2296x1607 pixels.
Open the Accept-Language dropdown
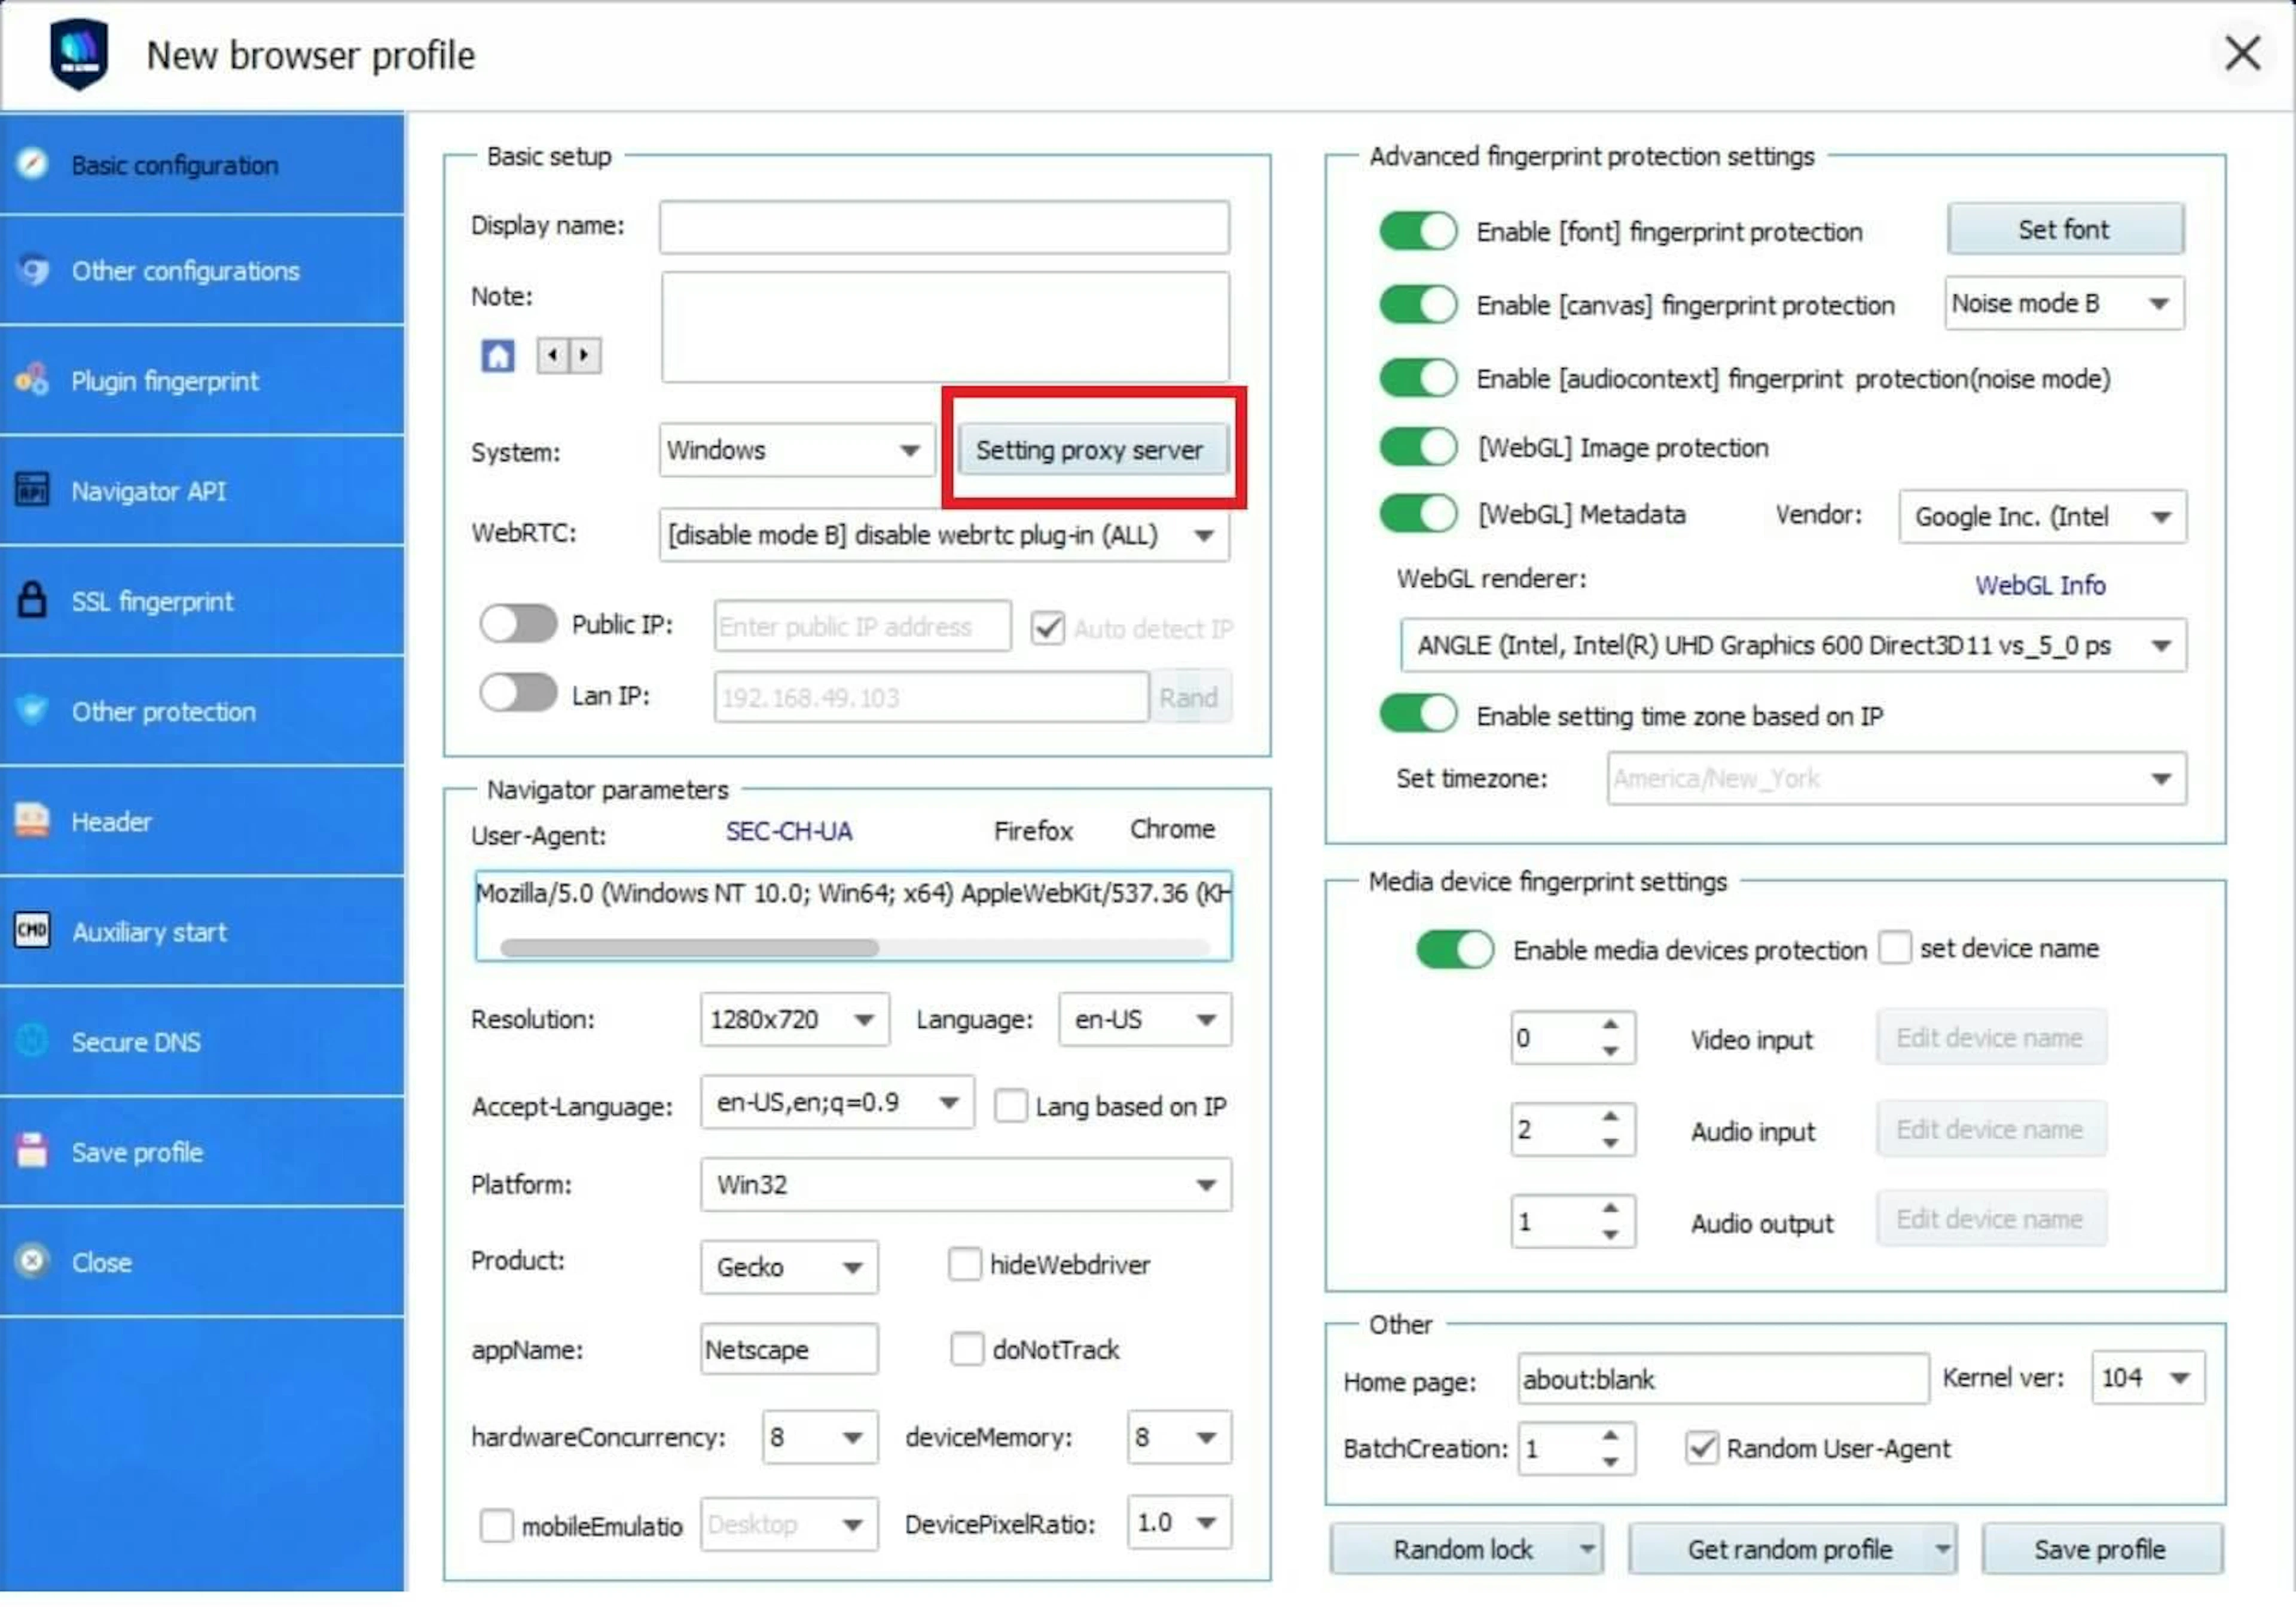click(837, 1102)
